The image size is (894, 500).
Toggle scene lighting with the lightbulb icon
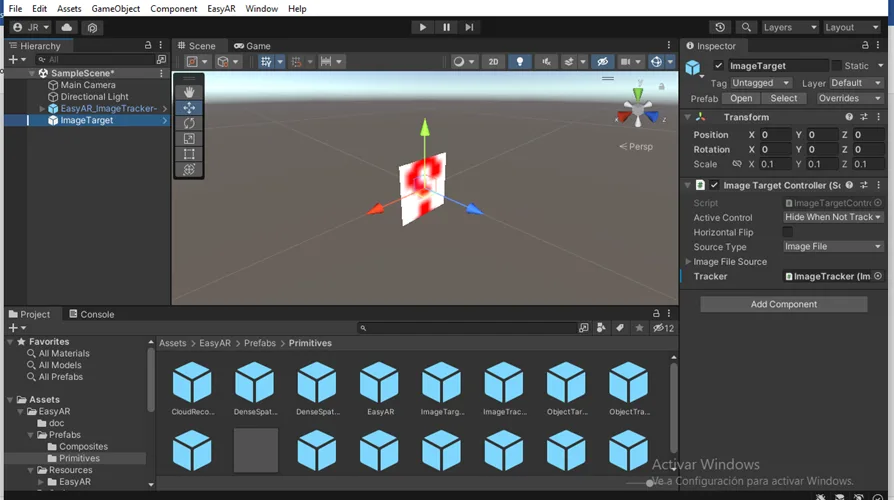519,62
